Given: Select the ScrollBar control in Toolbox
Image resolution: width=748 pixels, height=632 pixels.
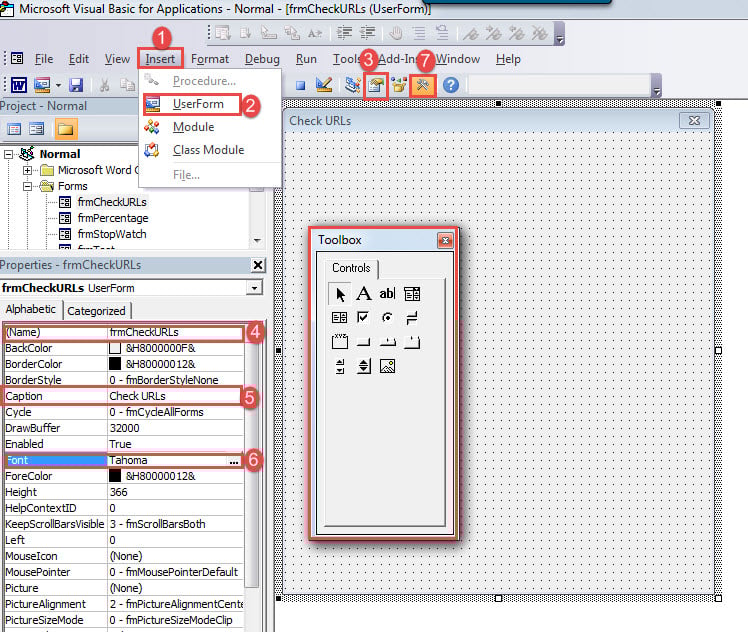Looking at the screenshot, I should (x=340, y=366).
